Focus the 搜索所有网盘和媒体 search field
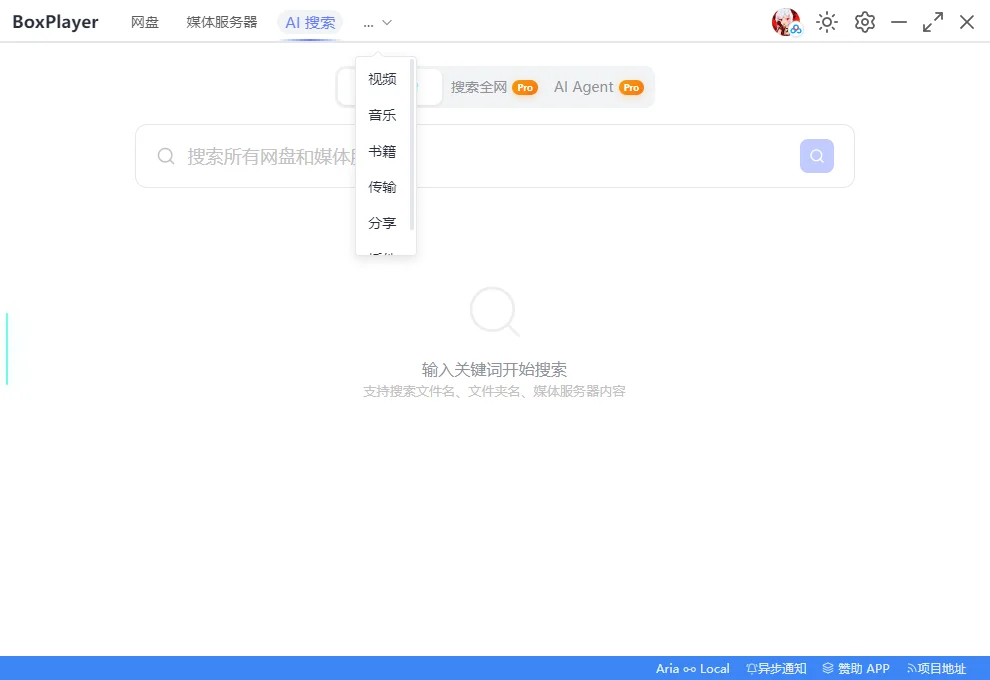The height and width of the screenshot is (680, 990). [494, 156]
